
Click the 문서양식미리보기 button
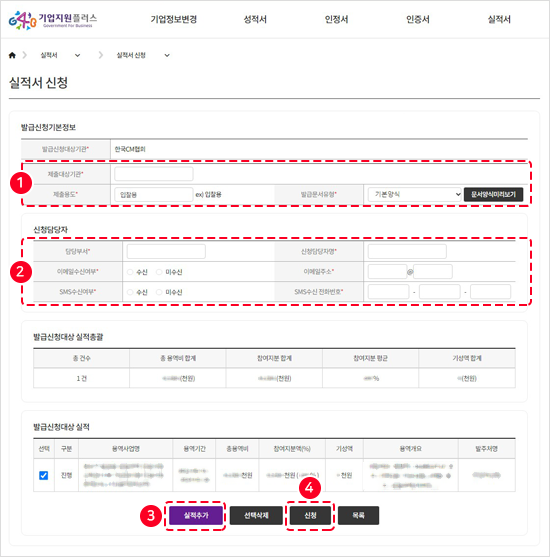(494, 194)
